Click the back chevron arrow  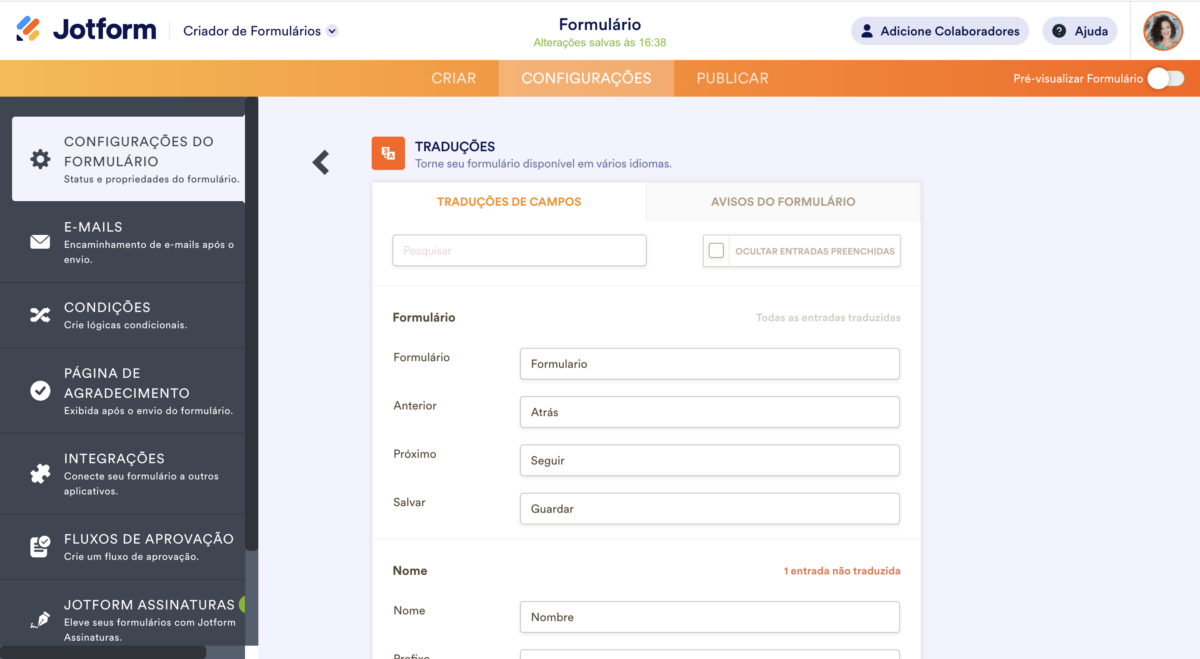[x=321, y=162]
